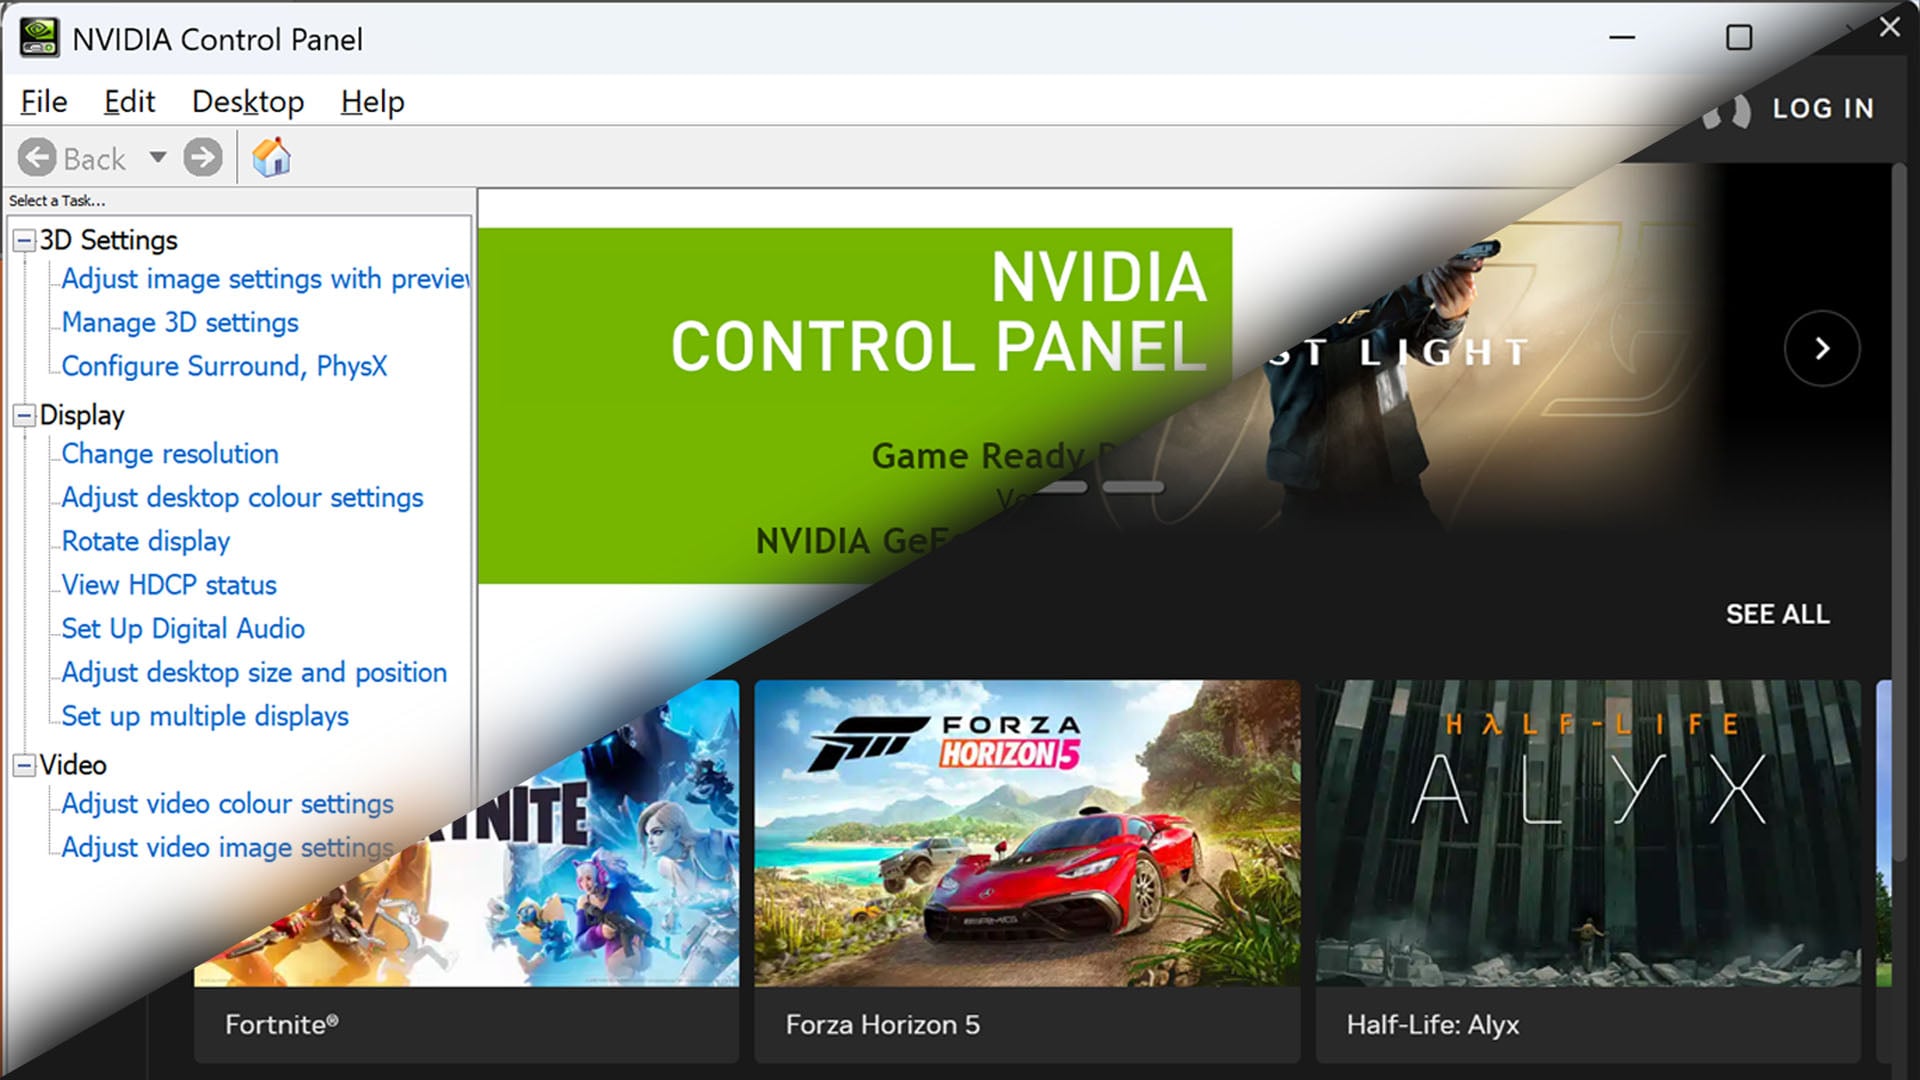1920x1080 pixels.
Task: Open the Home page icon
Action: pos(271,157)
